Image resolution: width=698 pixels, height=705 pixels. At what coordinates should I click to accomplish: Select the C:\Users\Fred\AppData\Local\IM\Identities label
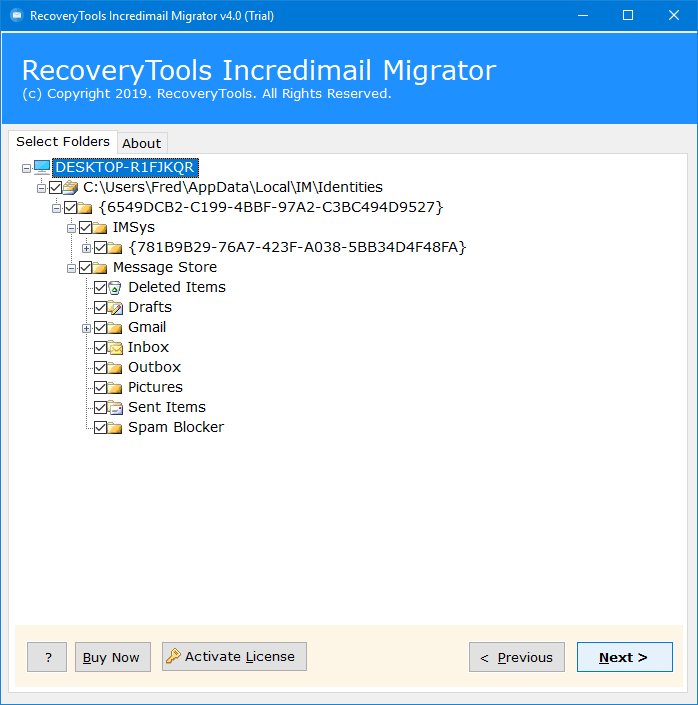(233, 187)
